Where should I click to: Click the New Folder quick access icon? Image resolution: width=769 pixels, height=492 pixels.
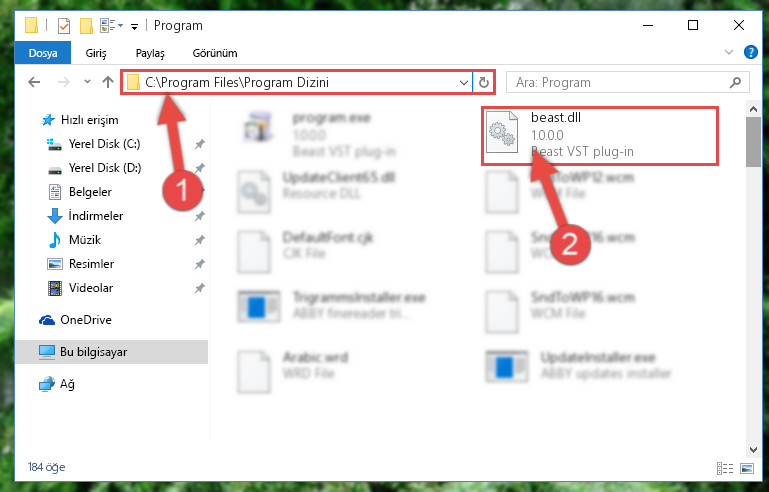pyautogui.click(x=86, y=26)
